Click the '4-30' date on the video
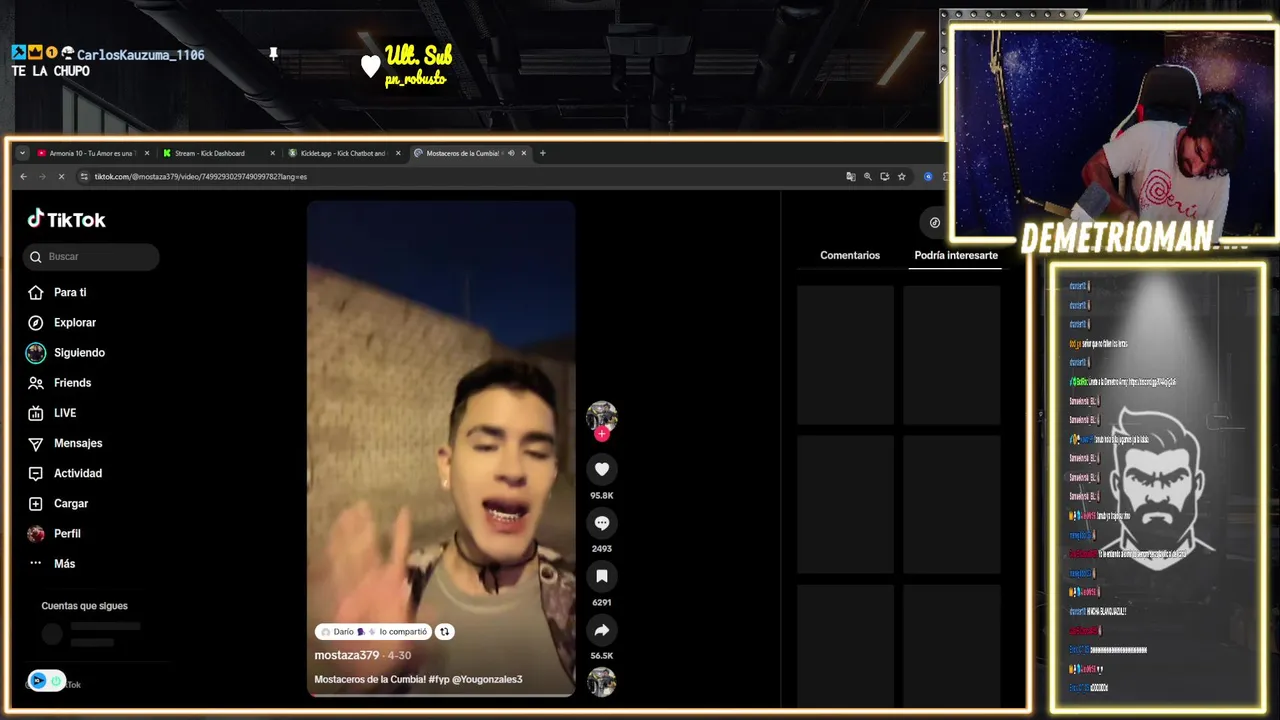 399,655
